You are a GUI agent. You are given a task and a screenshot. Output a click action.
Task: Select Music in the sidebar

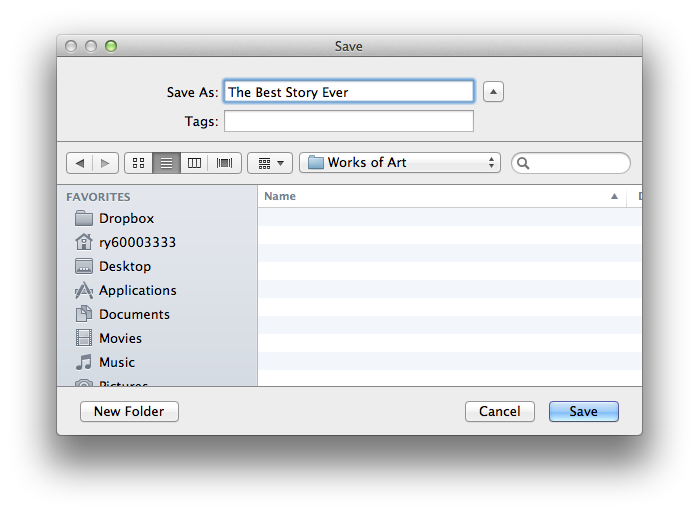pos(157,362)
